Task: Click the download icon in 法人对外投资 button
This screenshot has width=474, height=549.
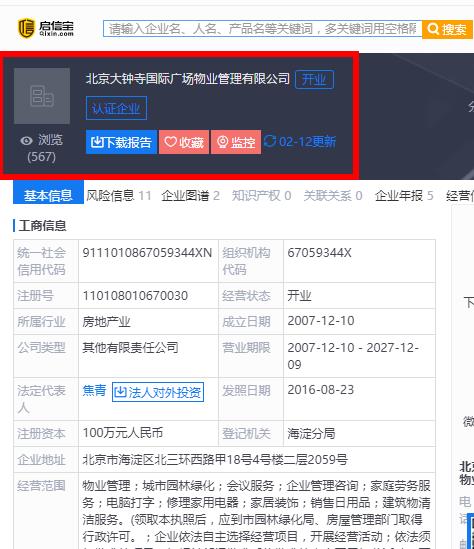Action: (120, 391)
